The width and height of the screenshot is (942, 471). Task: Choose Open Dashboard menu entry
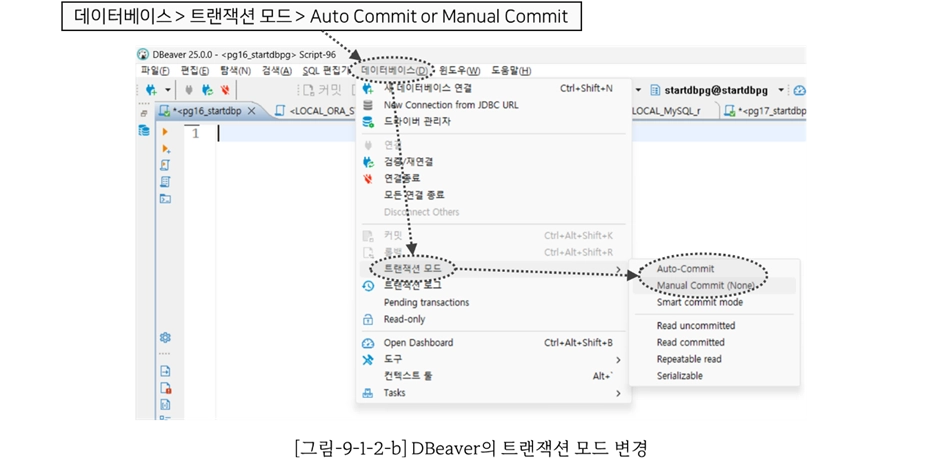tap(493, 342)
